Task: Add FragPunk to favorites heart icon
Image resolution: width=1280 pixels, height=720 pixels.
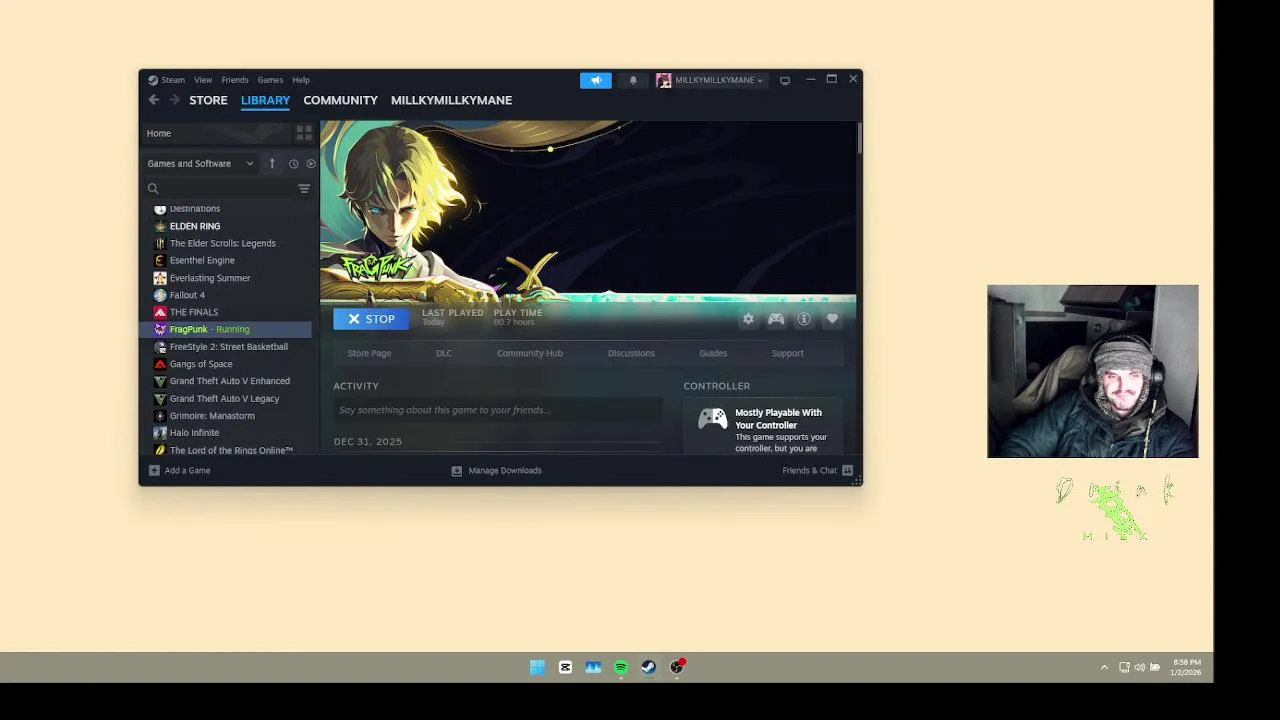Action: 832,319
